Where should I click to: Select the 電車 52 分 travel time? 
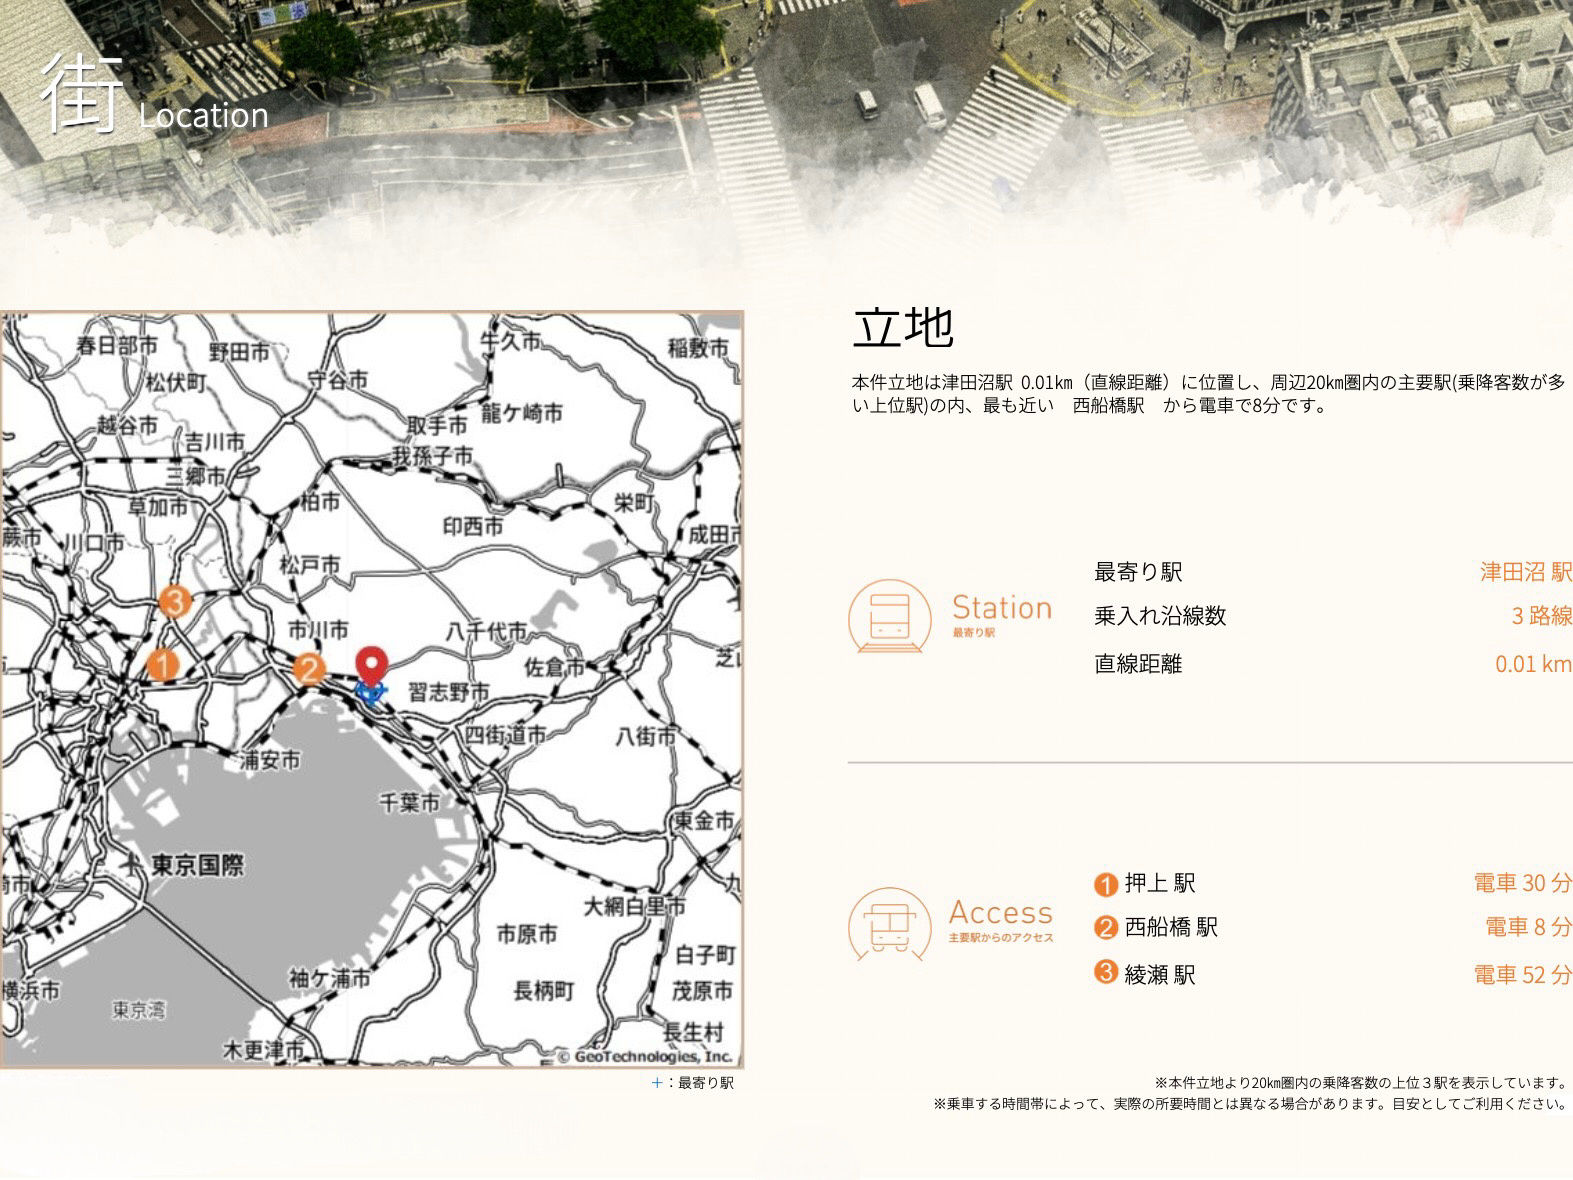point(1521,974)
